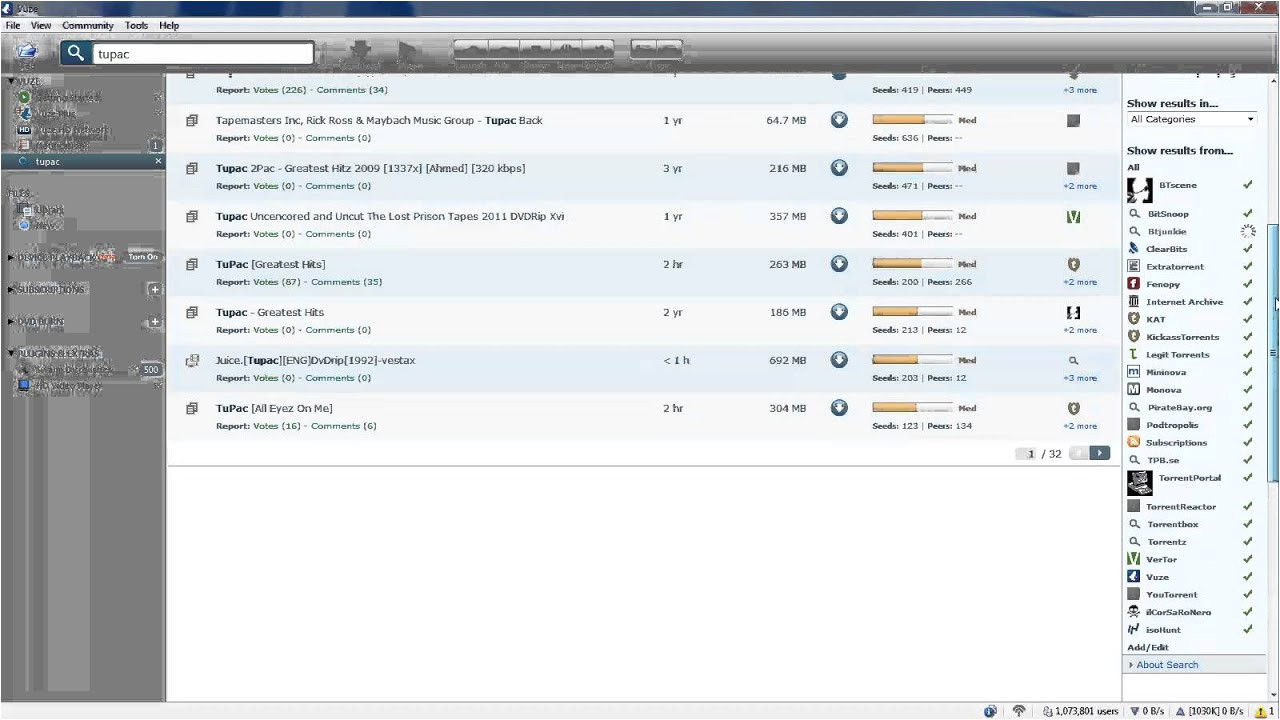Open the Tools menu
The height and width of the screenshot is (720, 1280).
(137, 25)
